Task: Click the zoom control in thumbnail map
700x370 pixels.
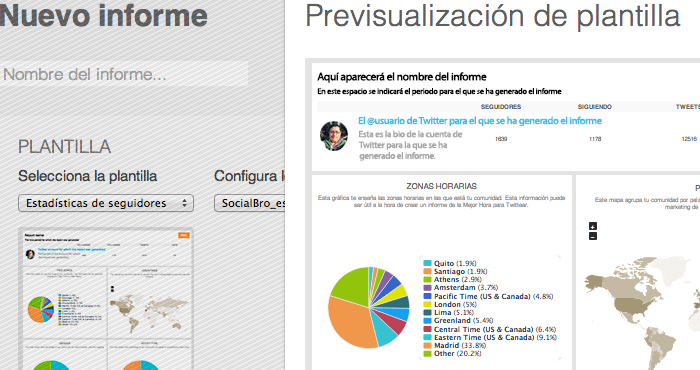Action: coord(112,289)
